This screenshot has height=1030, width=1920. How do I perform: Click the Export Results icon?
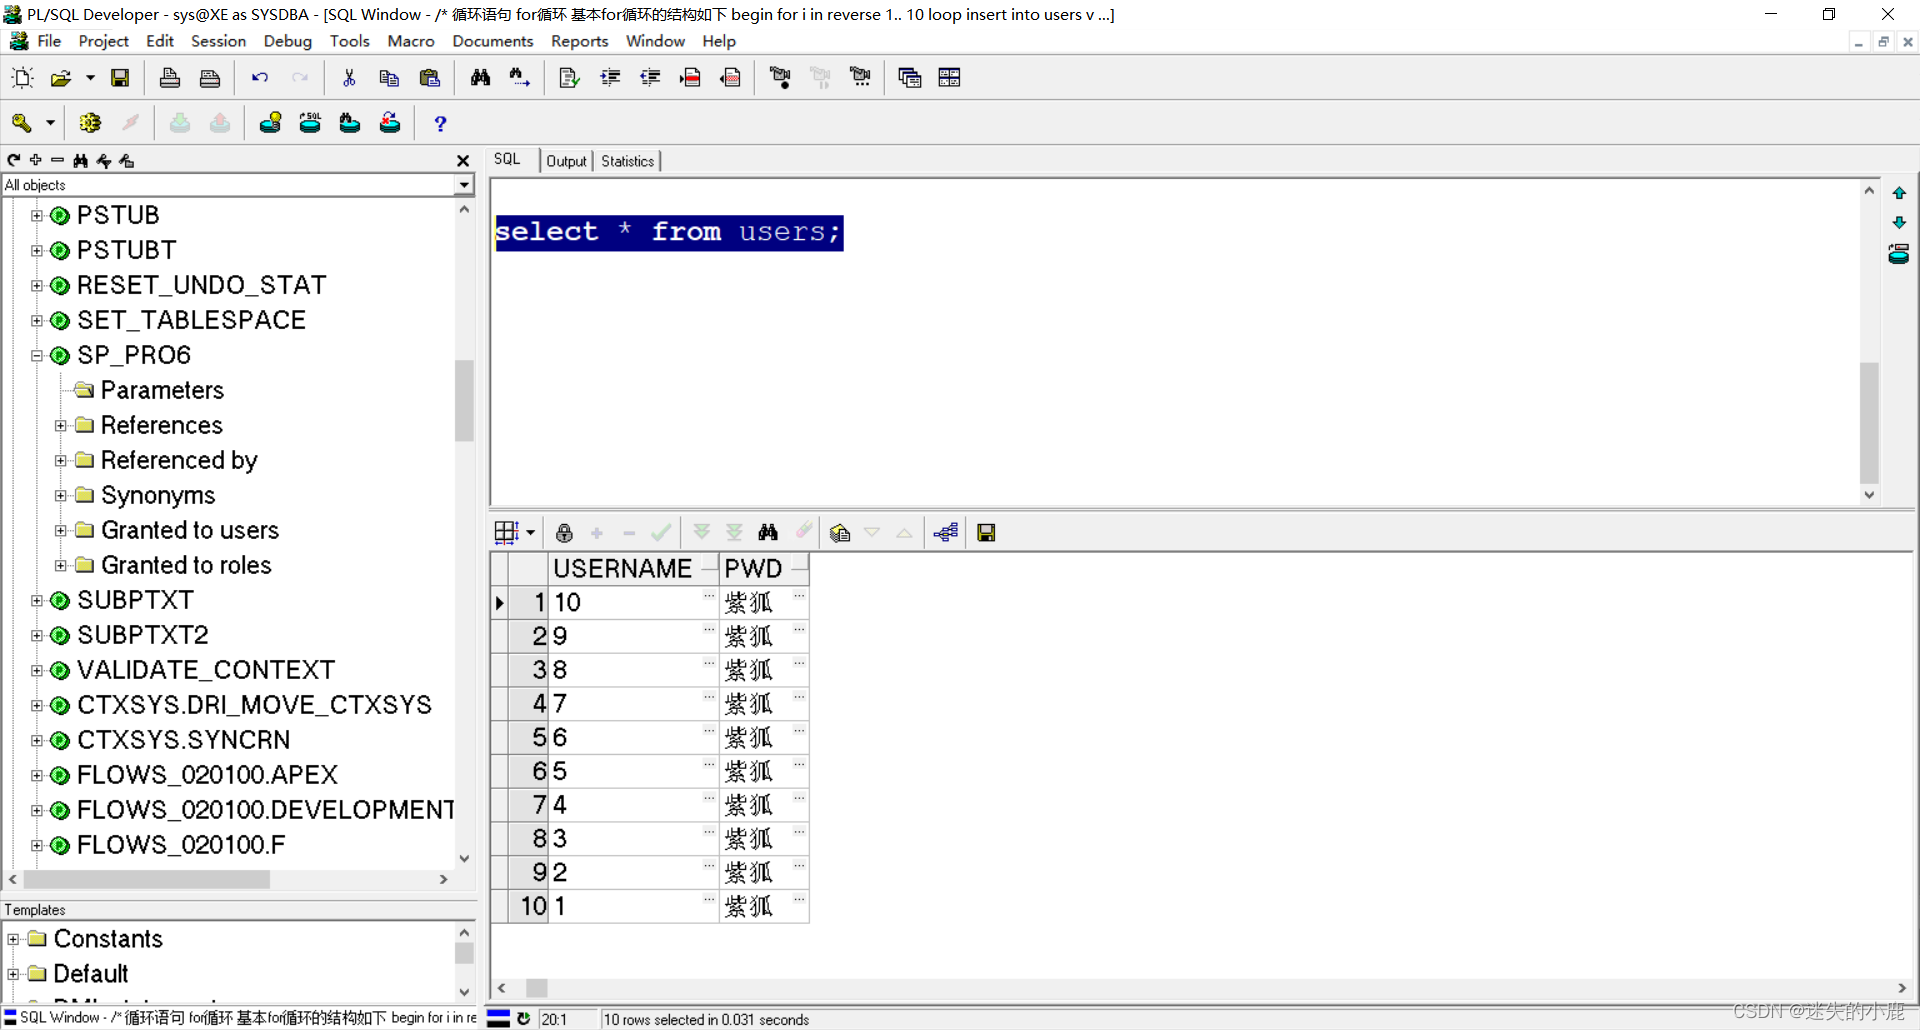coord(840,533)
